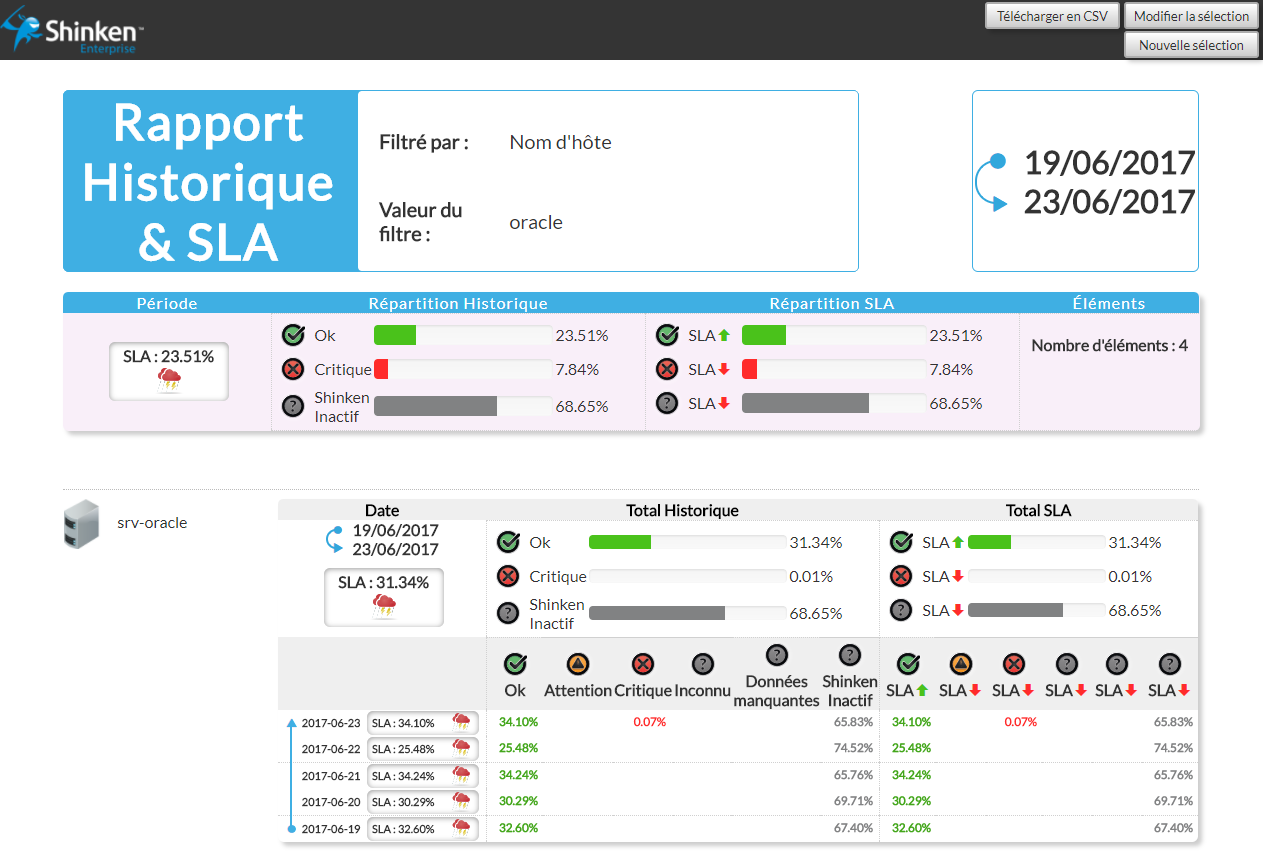Click the srv-oracle server icon

point(81,525)
